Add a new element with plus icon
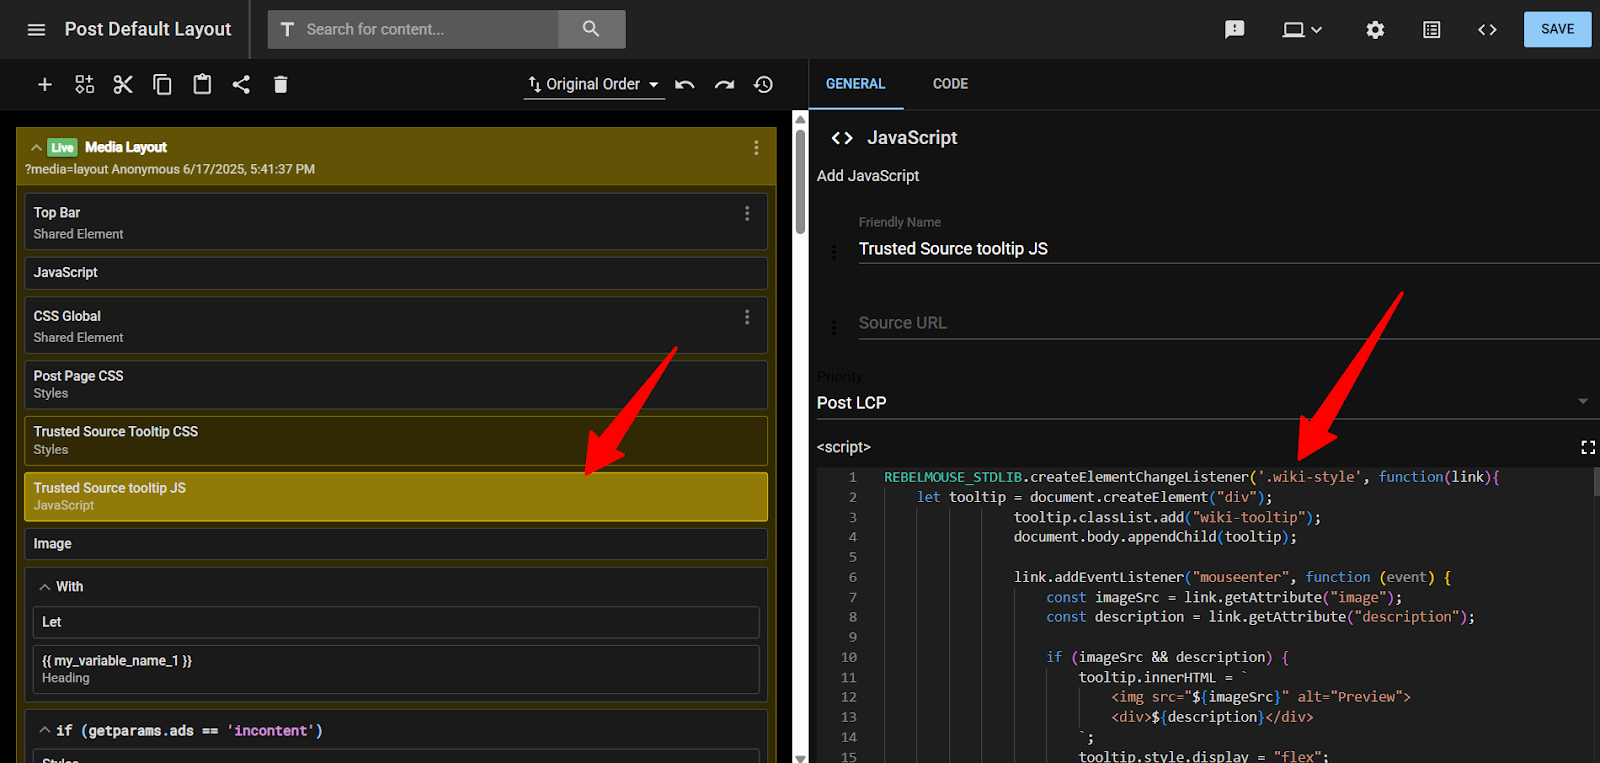 coord(44,85)
